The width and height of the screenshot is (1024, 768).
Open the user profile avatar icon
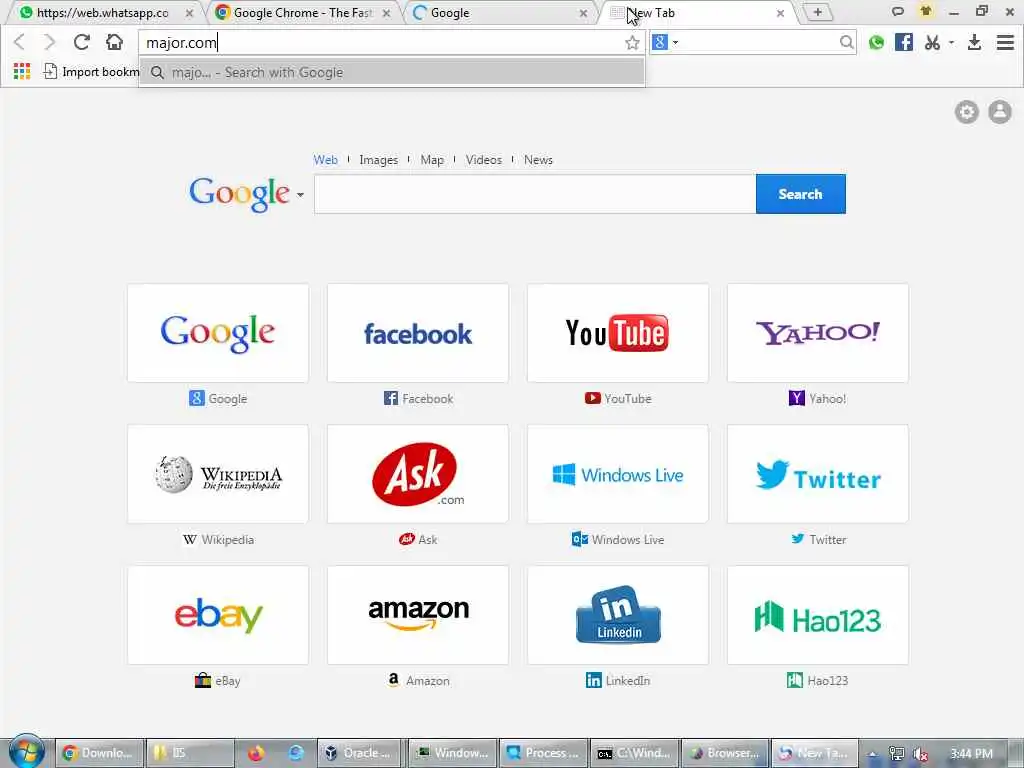coord(999,112)
